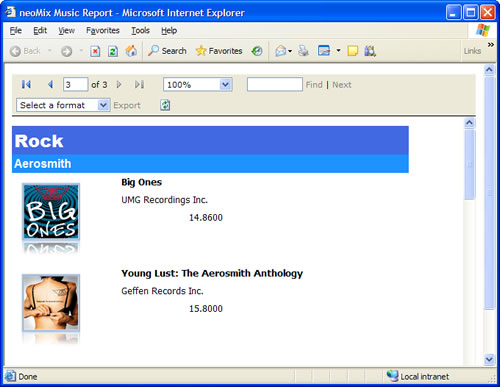Image resolution: width=500 pixels, height=387 pixels.
Task: Expand the Edit dropdown arrow
Action: (x=338, y=51)
